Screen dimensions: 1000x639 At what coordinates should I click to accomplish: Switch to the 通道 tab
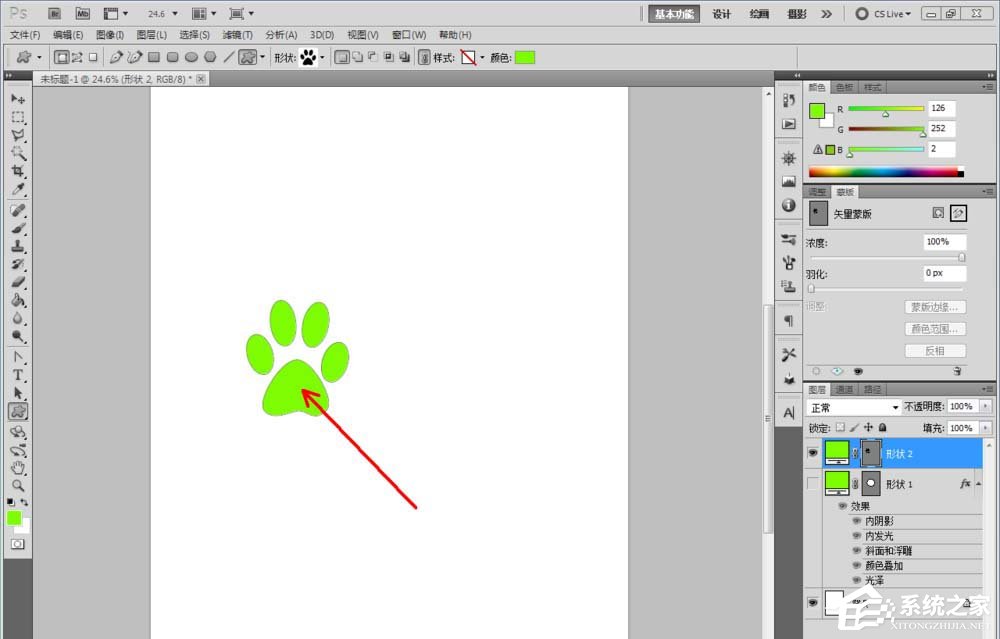(x=844, y=389)
